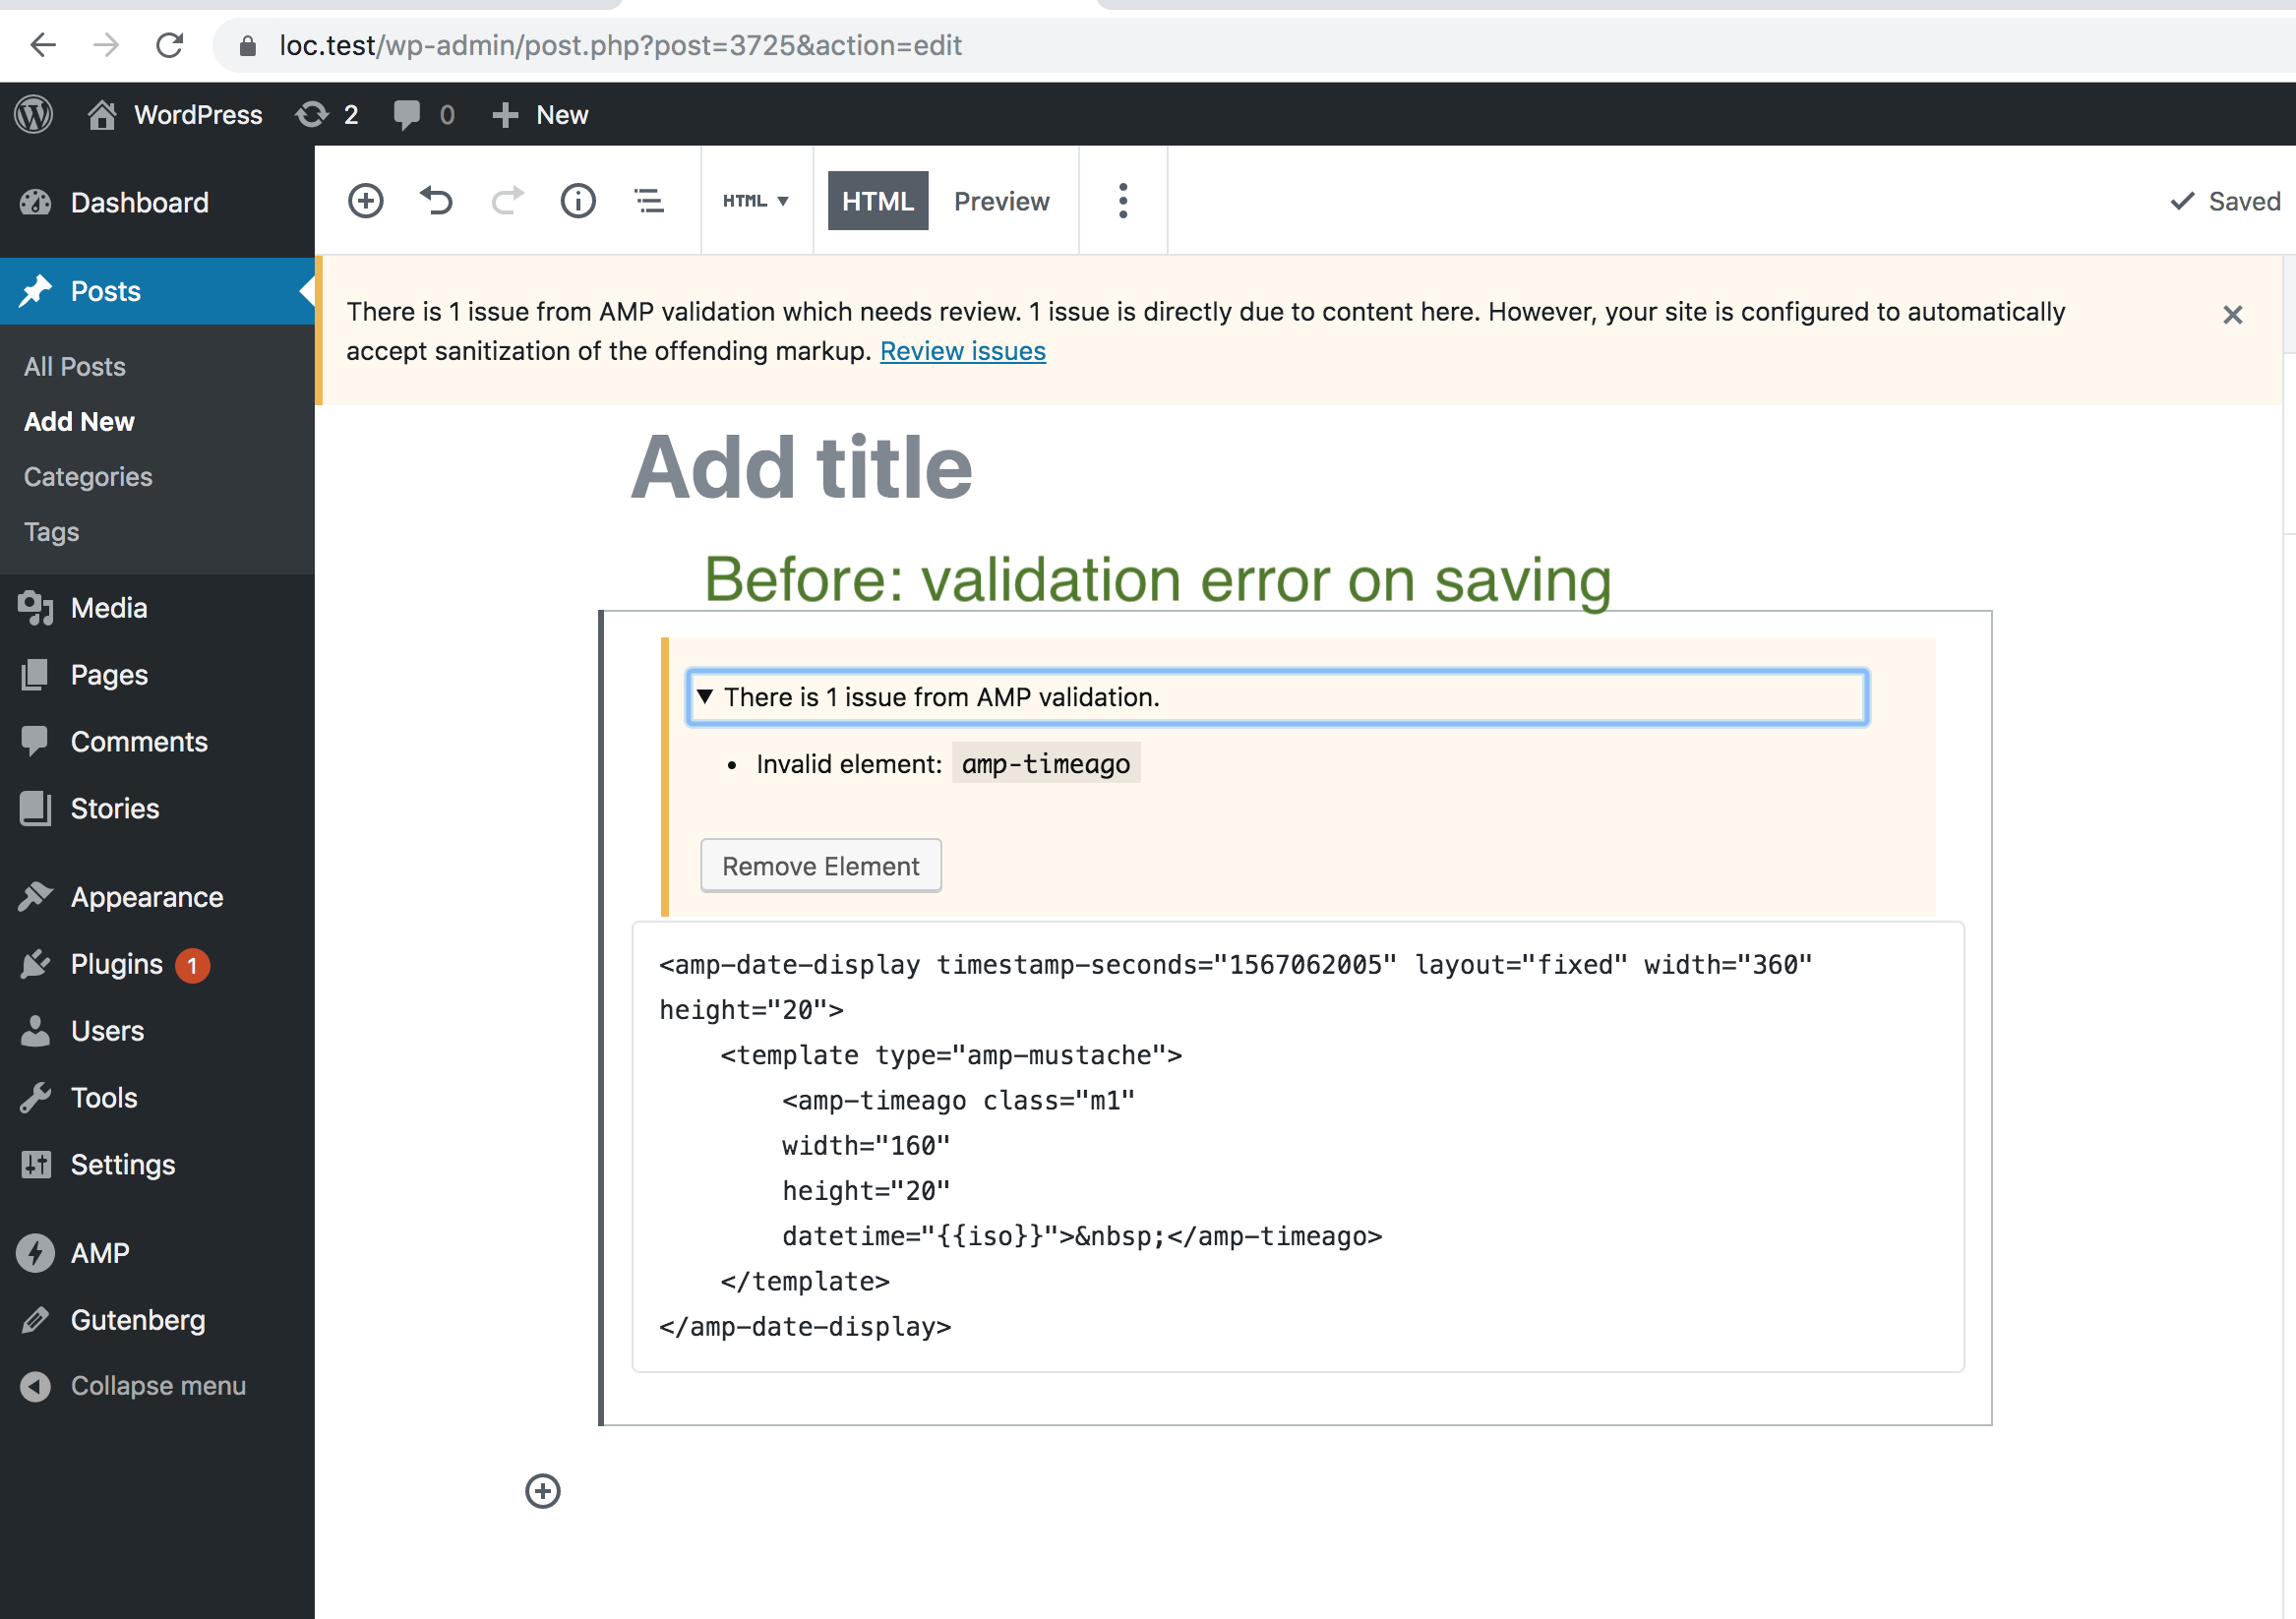The height and width of the screenshot is (1619, 2296).
Task: Redo the editor change
Action: 507,201
